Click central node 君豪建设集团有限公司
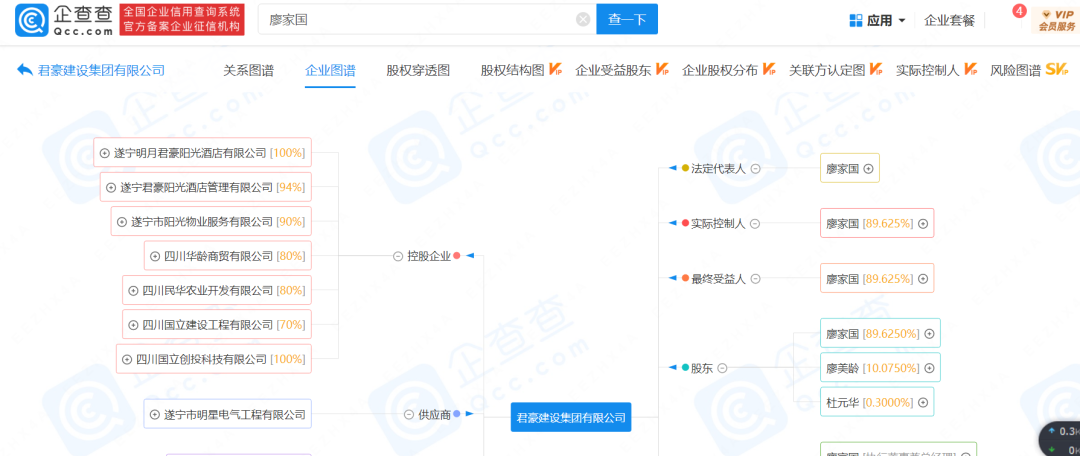The width and height of the screenshot is (1080, 456). 571,417
